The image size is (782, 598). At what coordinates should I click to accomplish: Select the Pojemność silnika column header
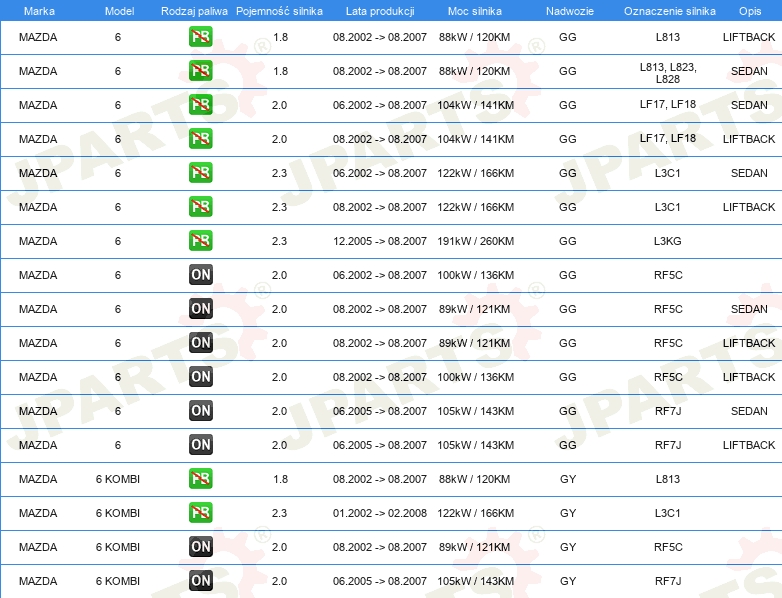coord(279,11)
